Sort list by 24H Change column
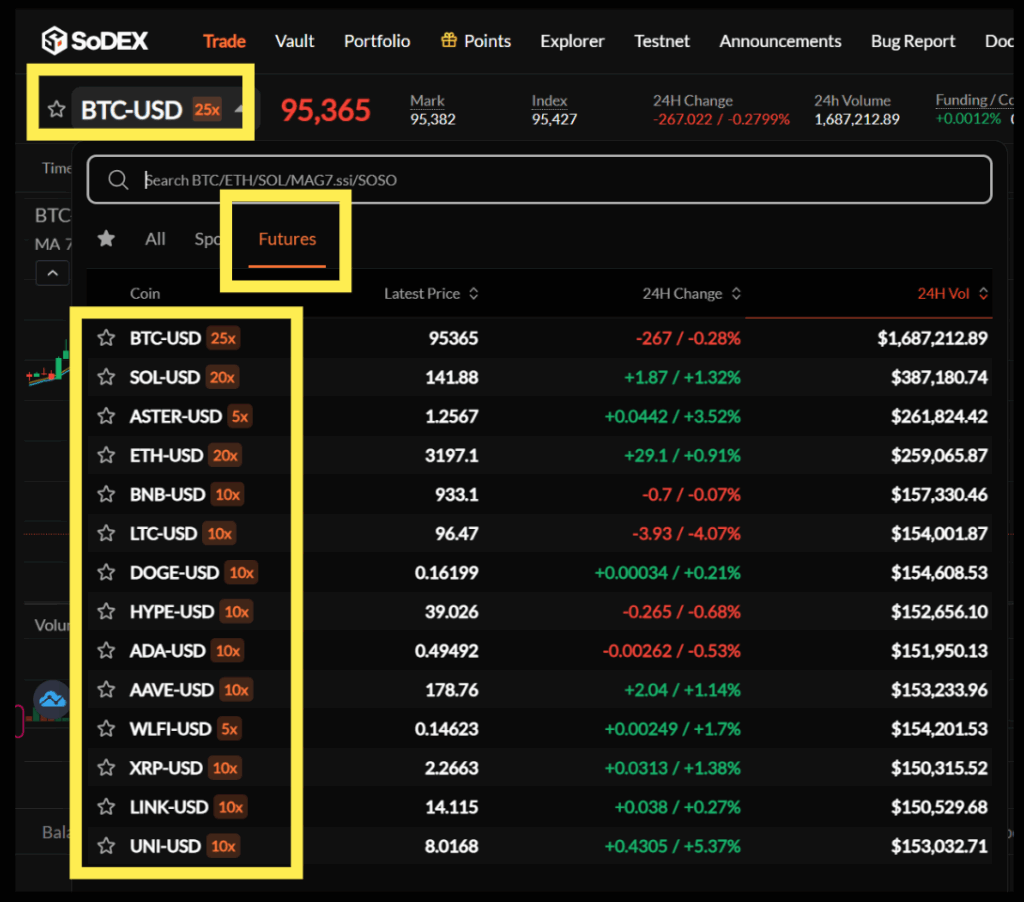Image resolution: width=1024 pixels, height=902 pixels. 692,294
